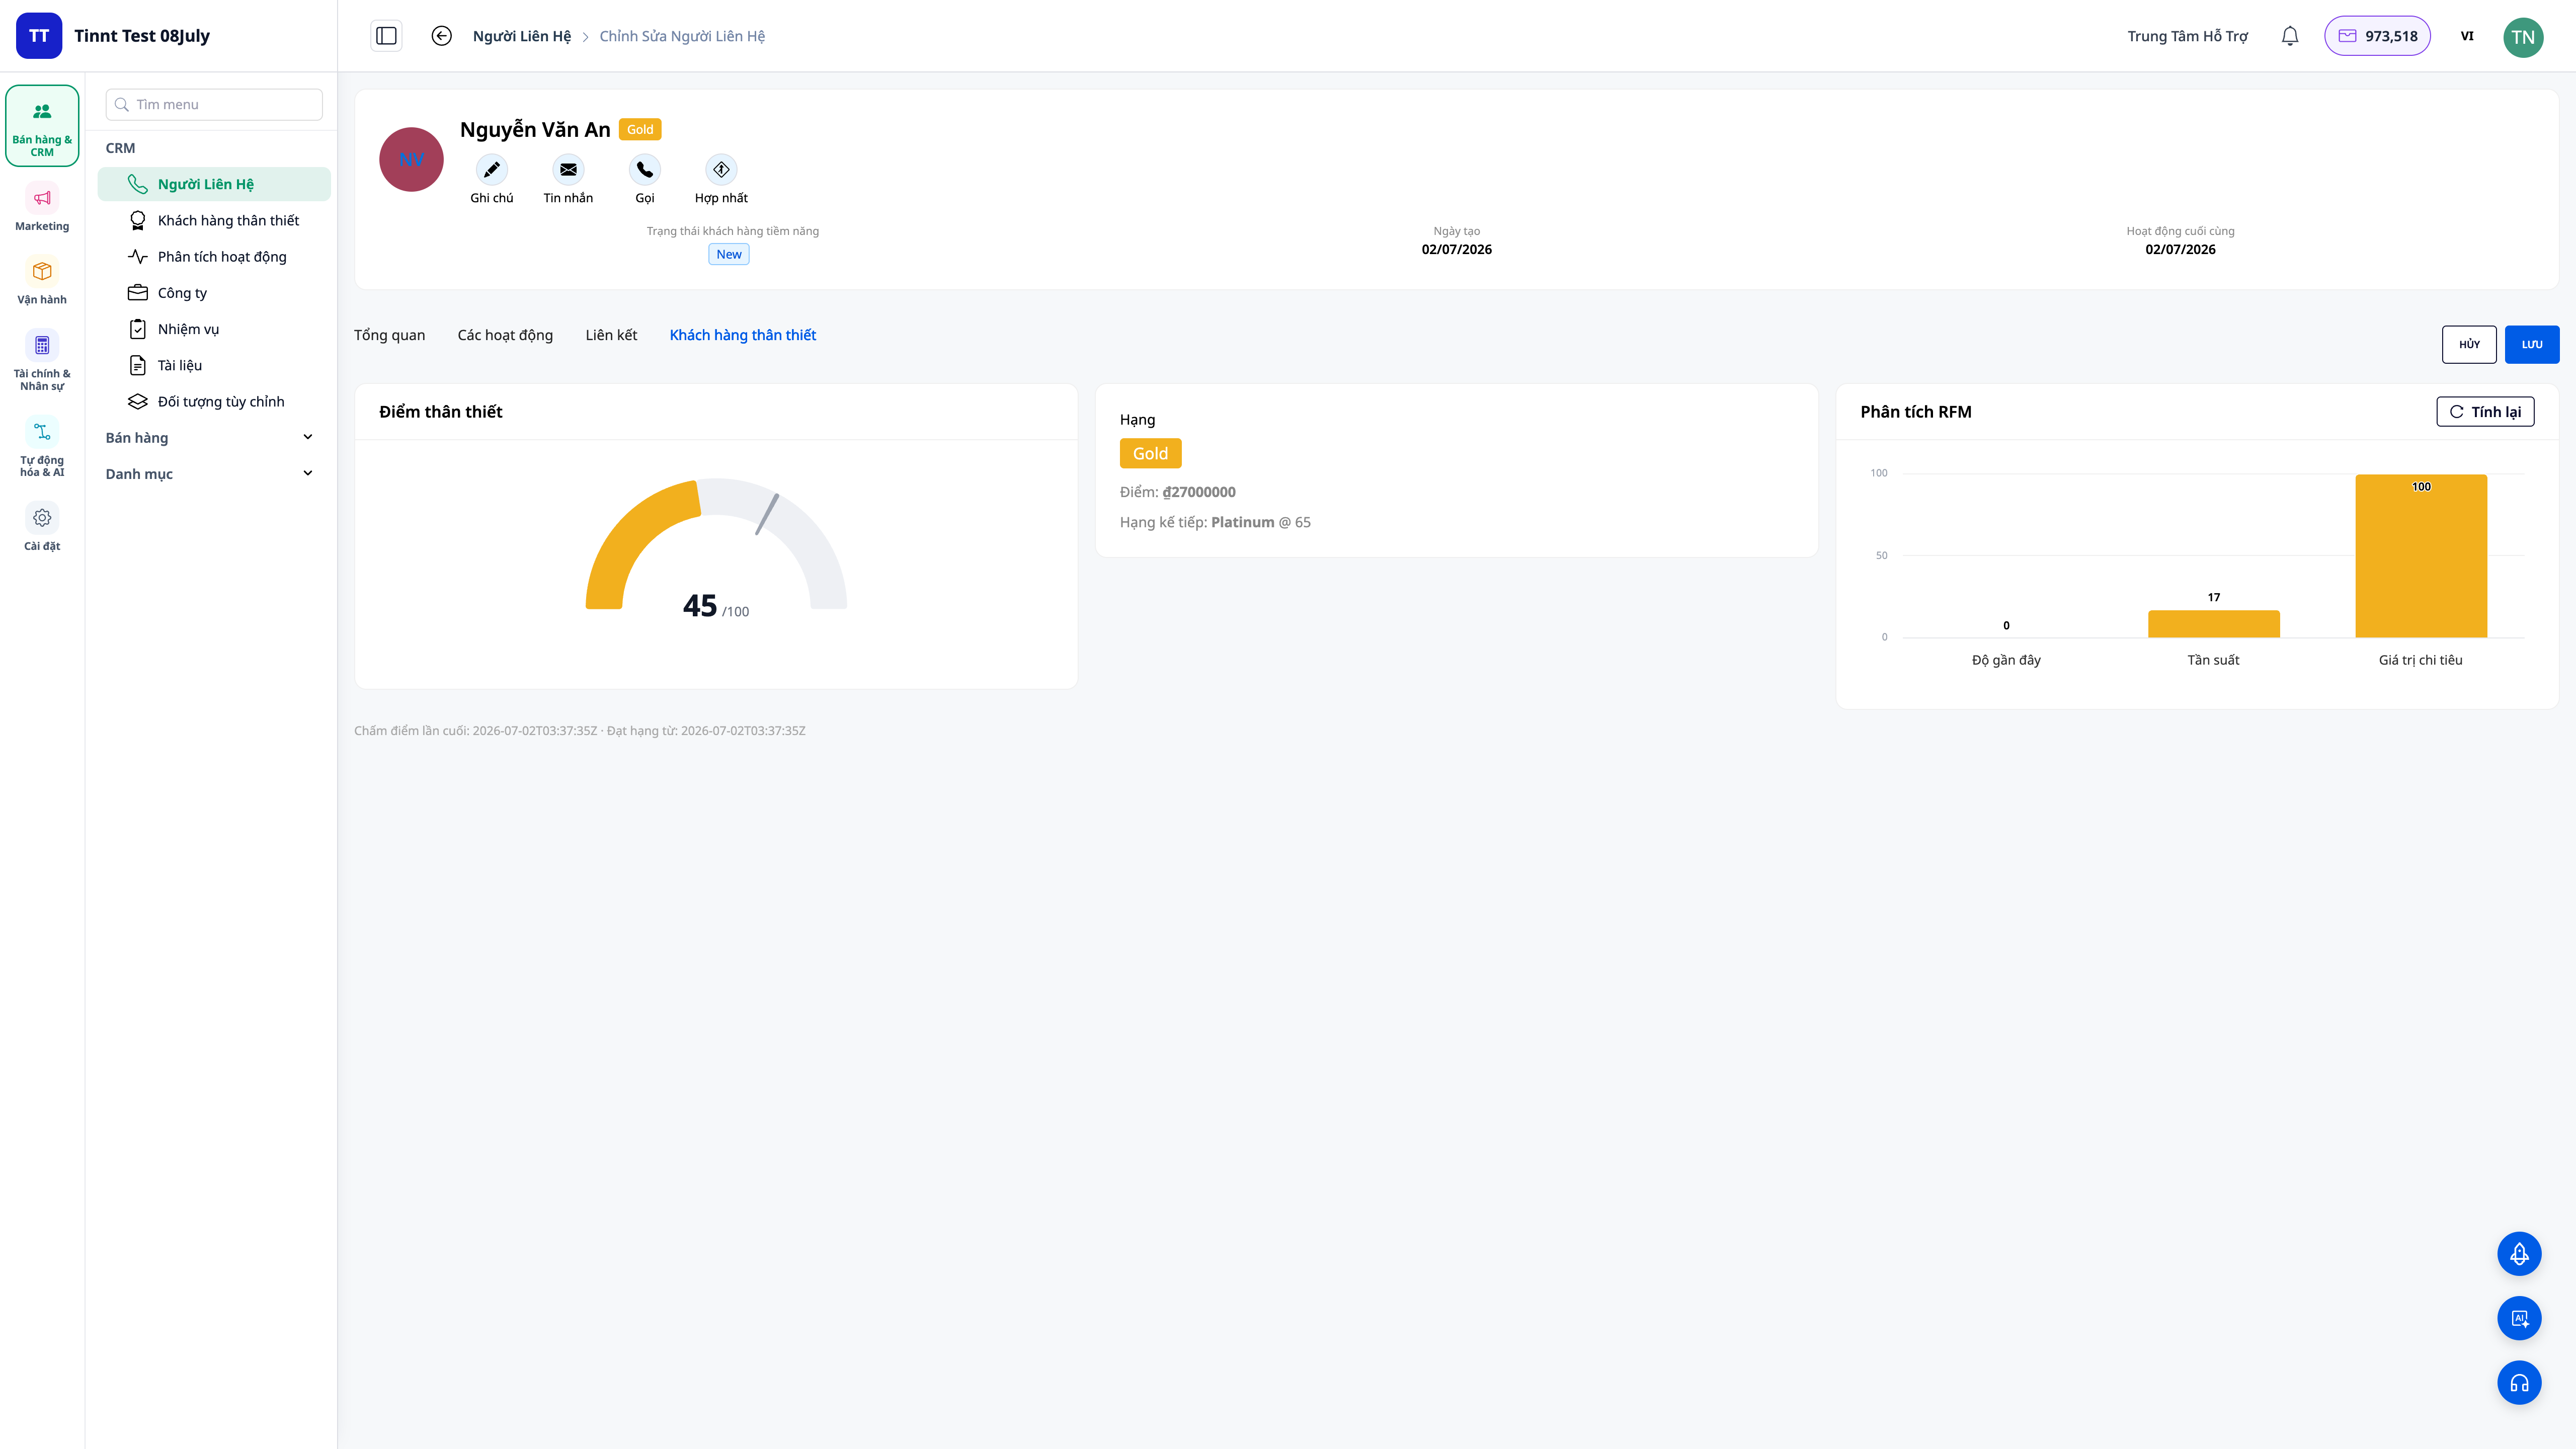Open the headset support floating button
The height and width of the screenshot is (1449, 2576).
point(2519,1383)
